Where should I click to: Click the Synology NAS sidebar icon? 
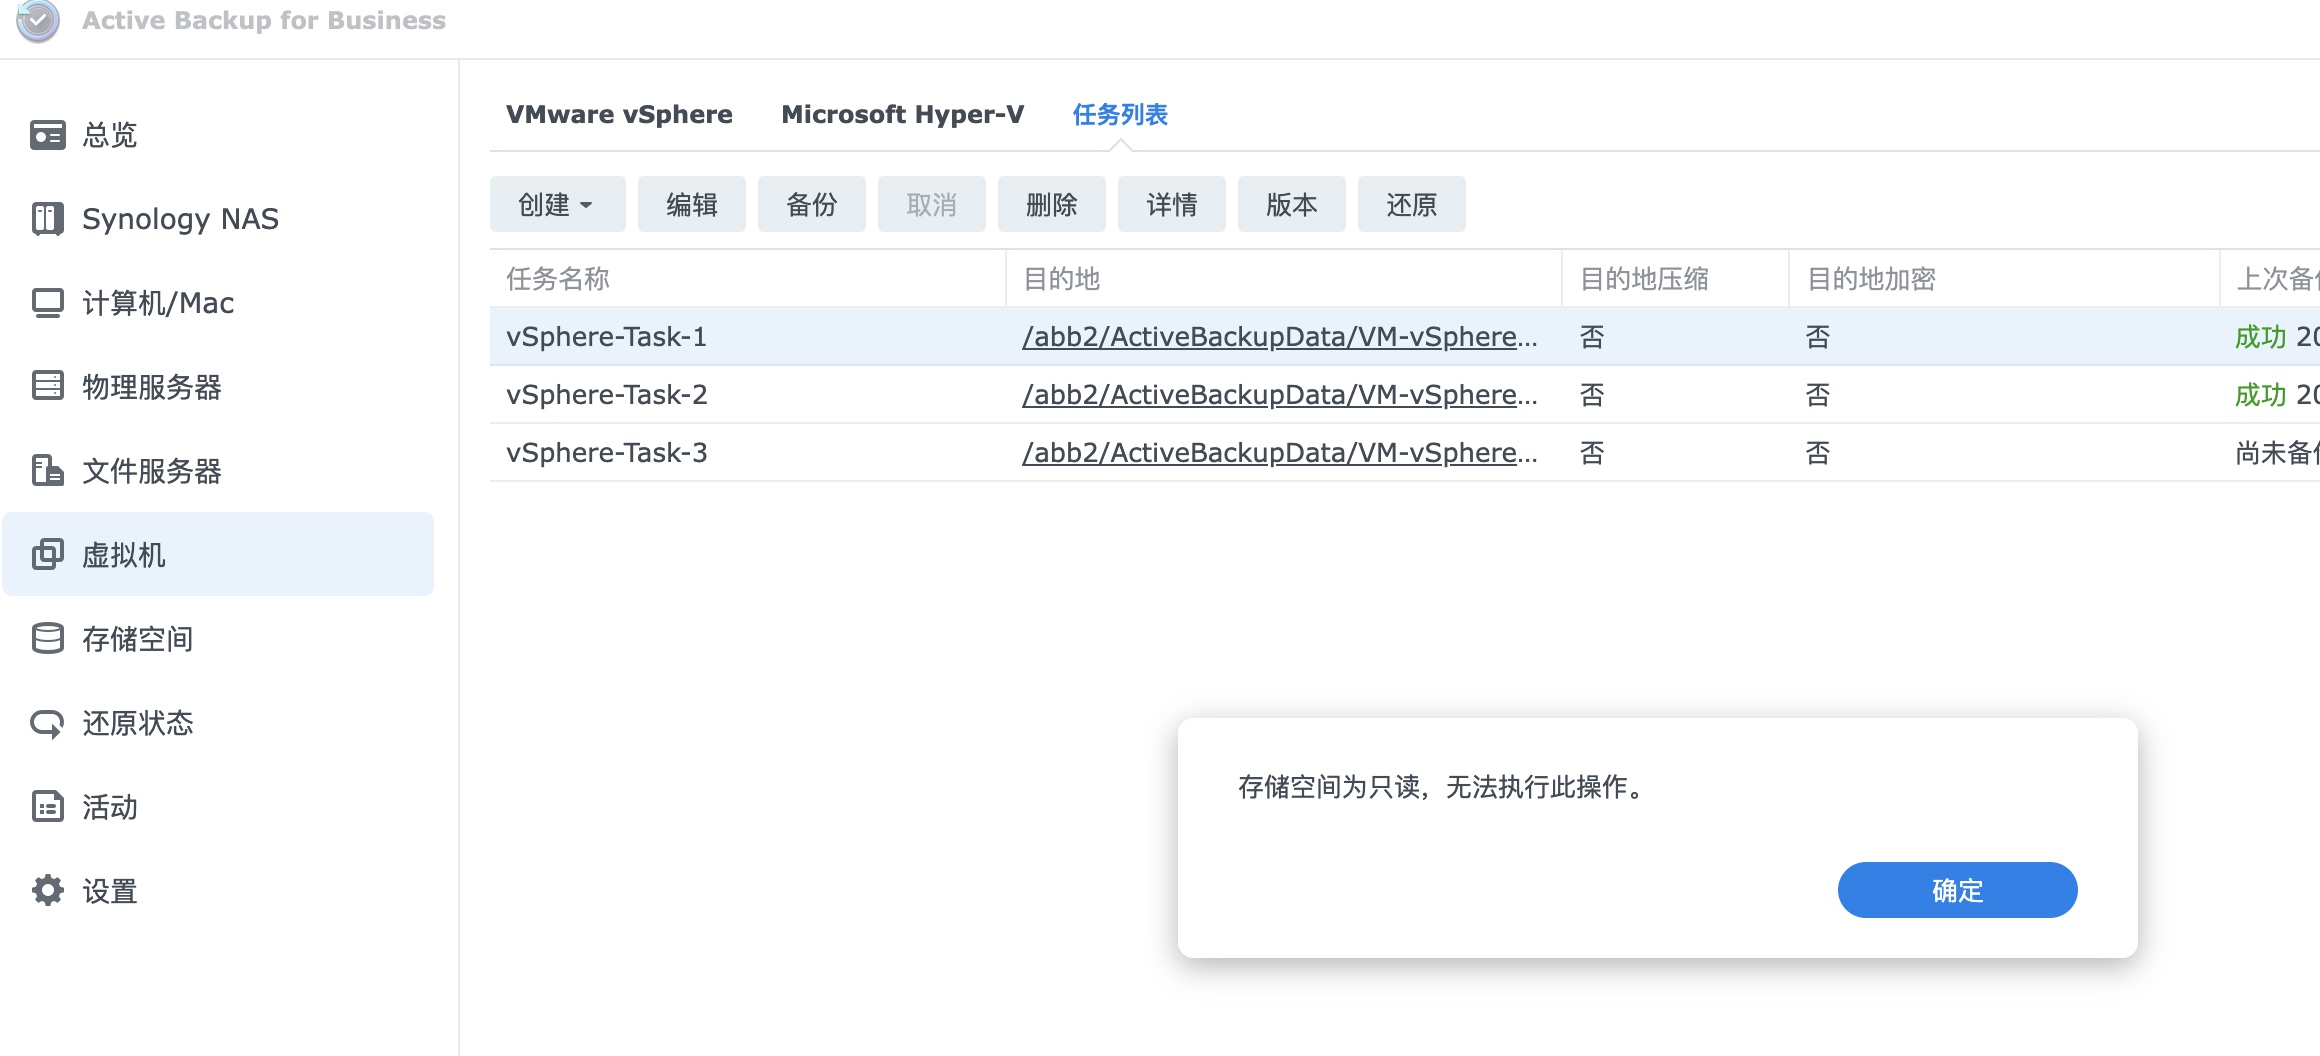click(48, 219)
